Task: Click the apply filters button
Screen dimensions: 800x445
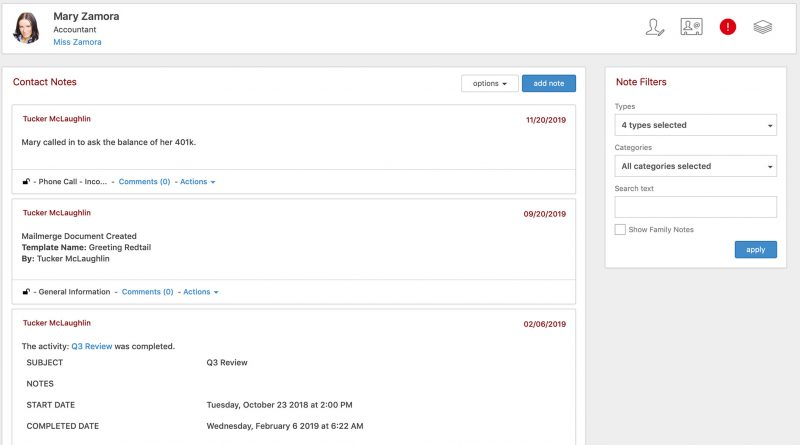Action: [x=756, y=250]
